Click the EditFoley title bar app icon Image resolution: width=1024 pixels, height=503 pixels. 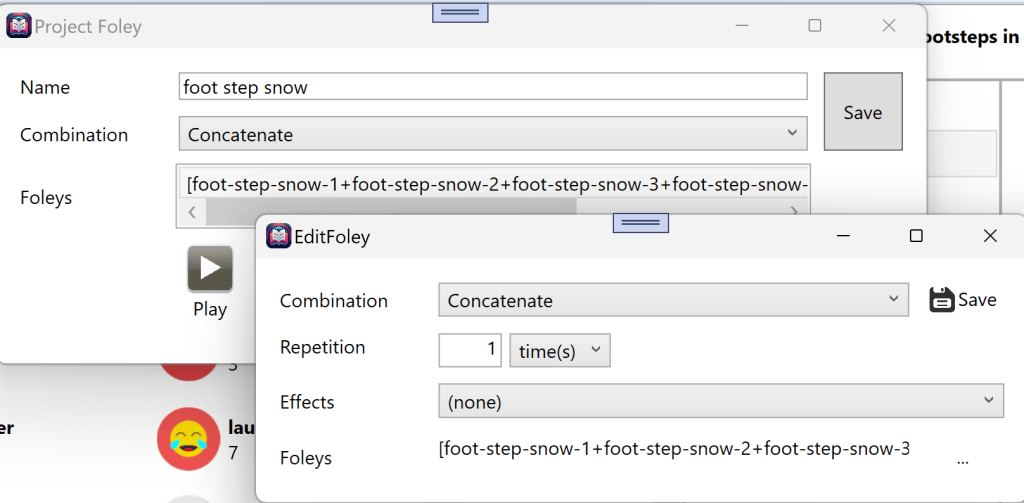278,236
